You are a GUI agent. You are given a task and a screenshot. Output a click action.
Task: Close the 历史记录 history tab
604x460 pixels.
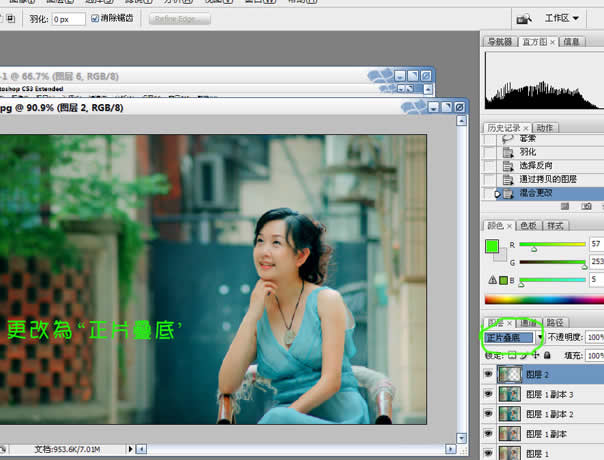click(x=525, y=128)
